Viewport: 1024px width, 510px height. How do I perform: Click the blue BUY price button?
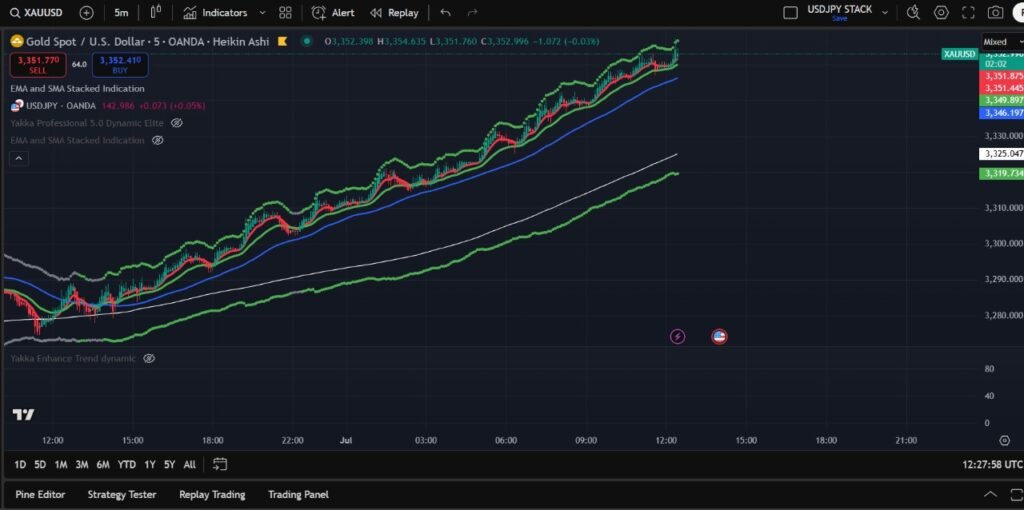pos(120,65)
